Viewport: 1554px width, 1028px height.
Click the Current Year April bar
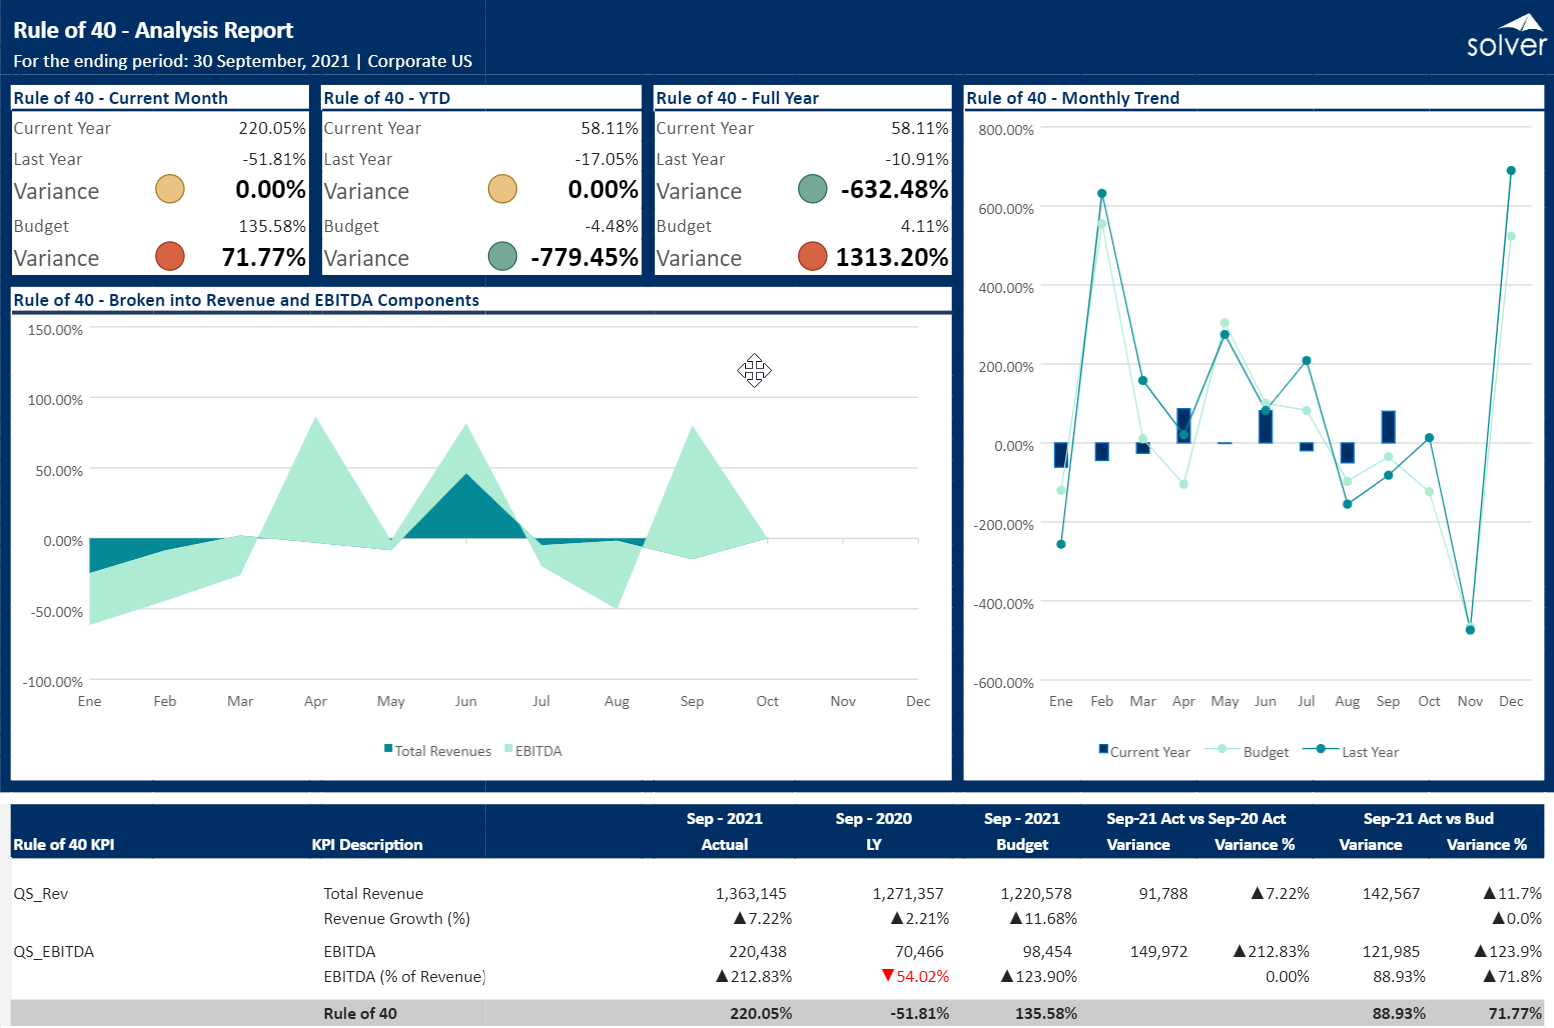1184,426
